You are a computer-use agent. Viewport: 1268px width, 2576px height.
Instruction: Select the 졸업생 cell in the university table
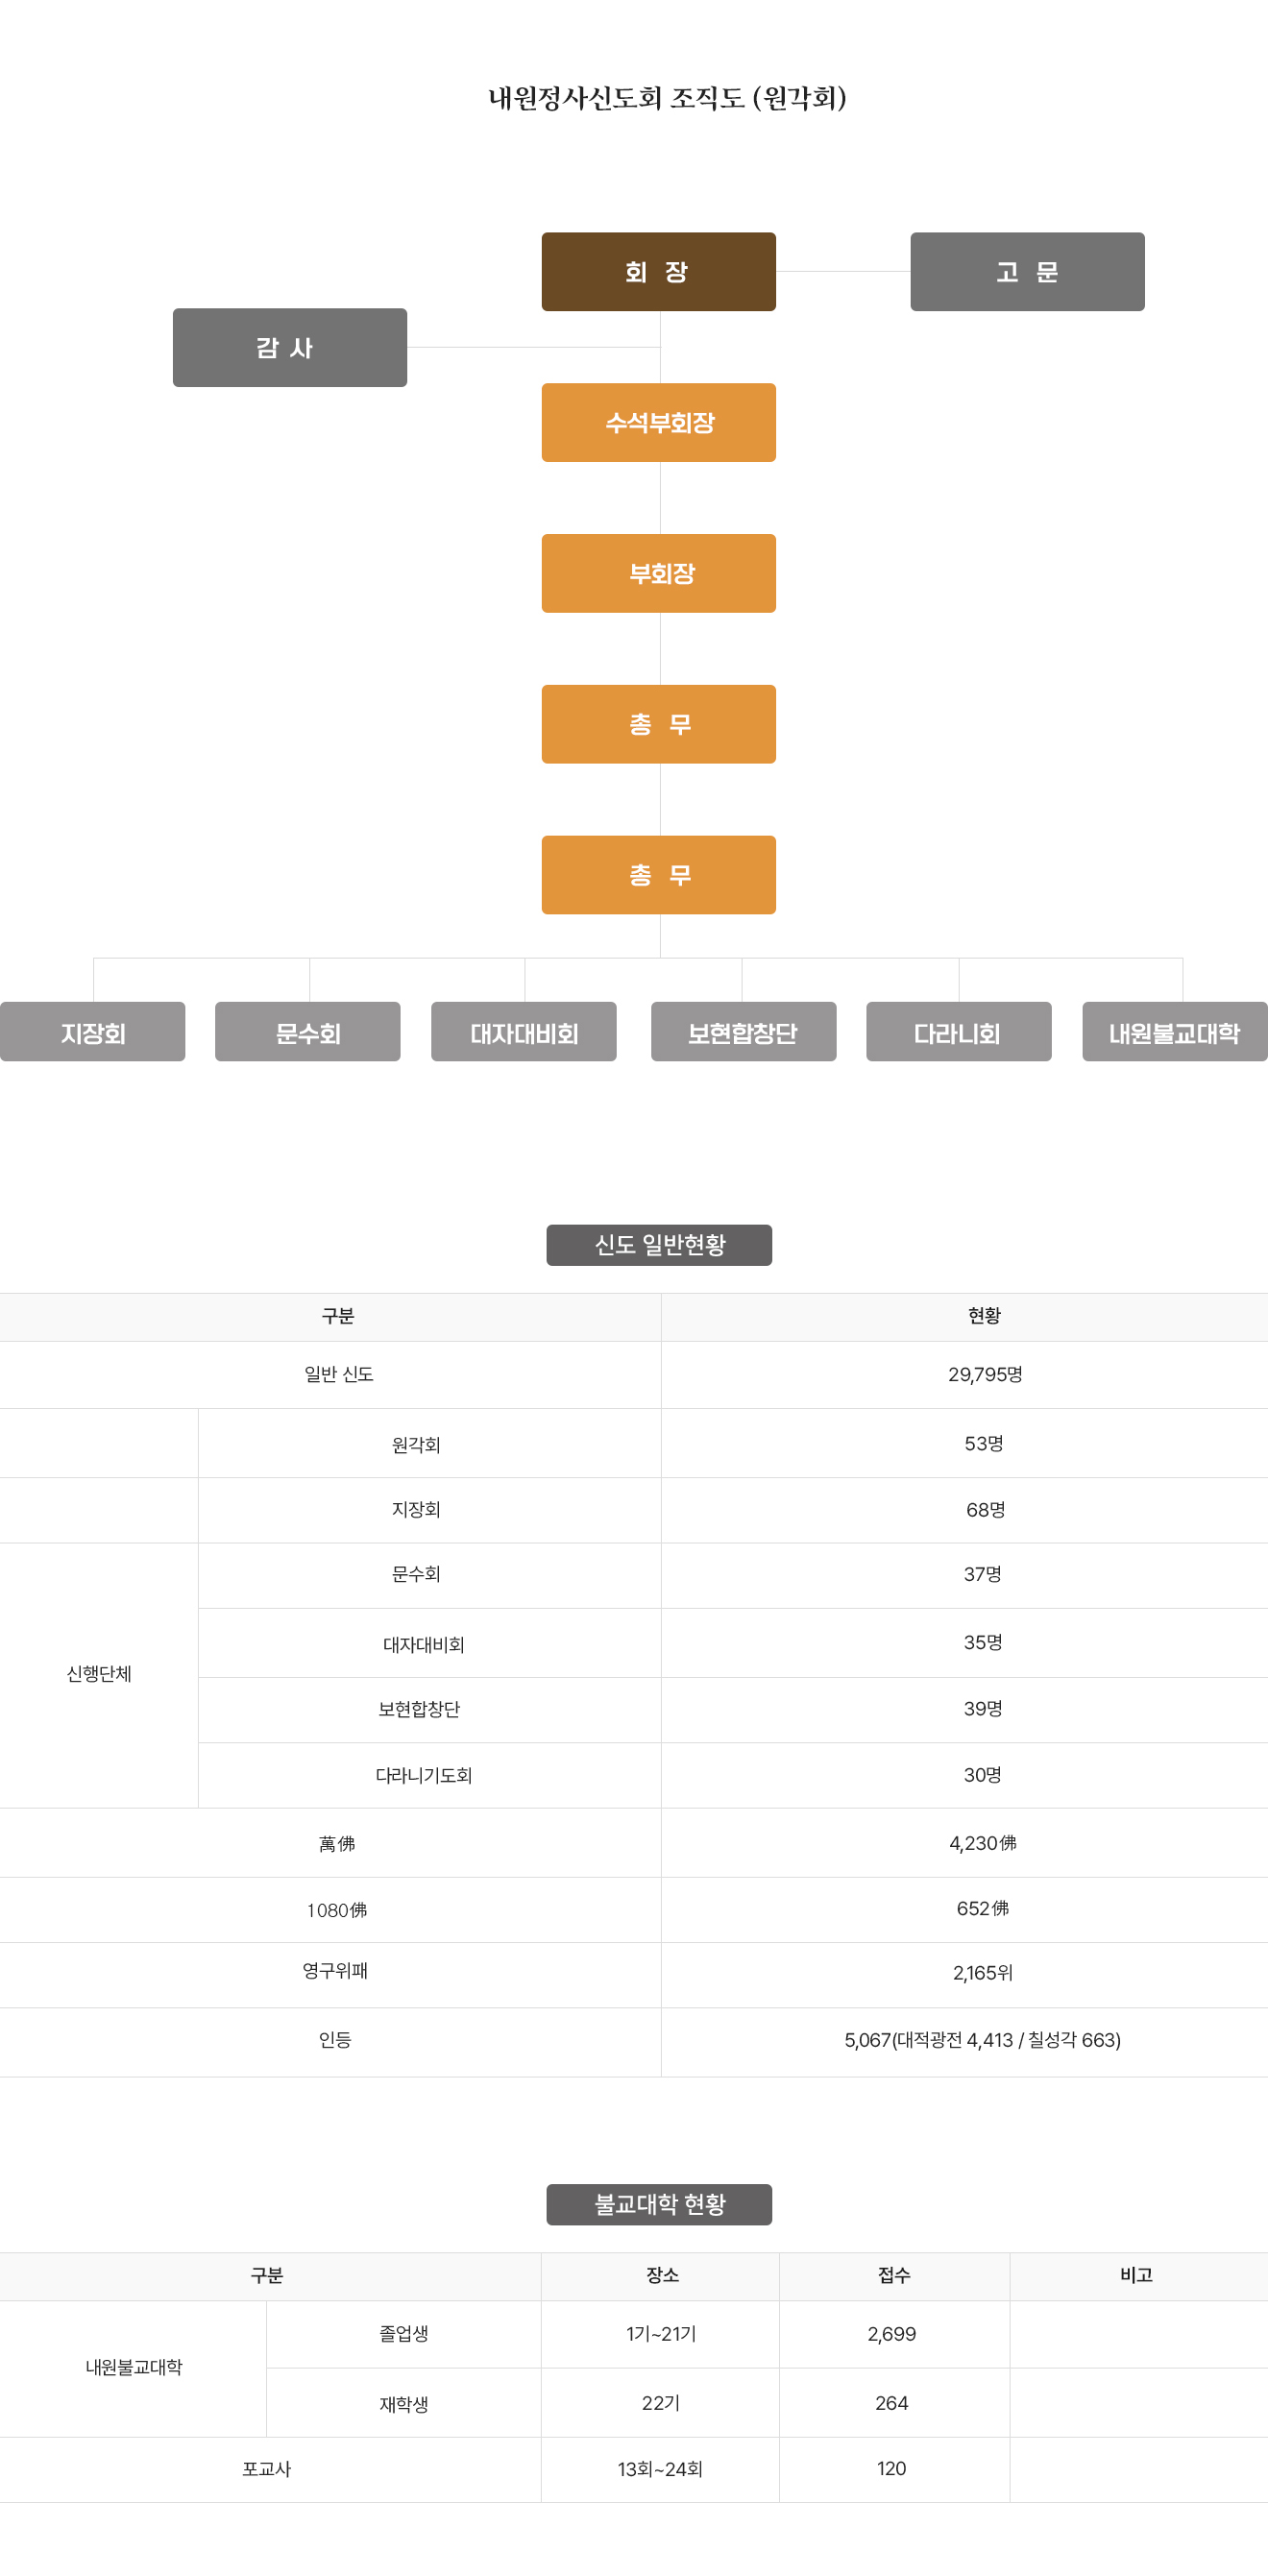click(403, 2334)
